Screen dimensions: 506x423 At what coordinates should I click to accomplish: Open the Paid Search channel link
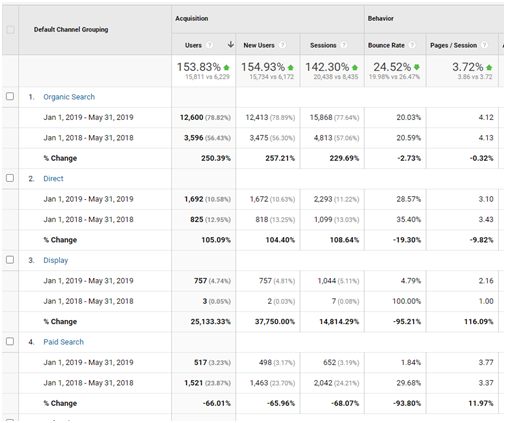[63, 342]
